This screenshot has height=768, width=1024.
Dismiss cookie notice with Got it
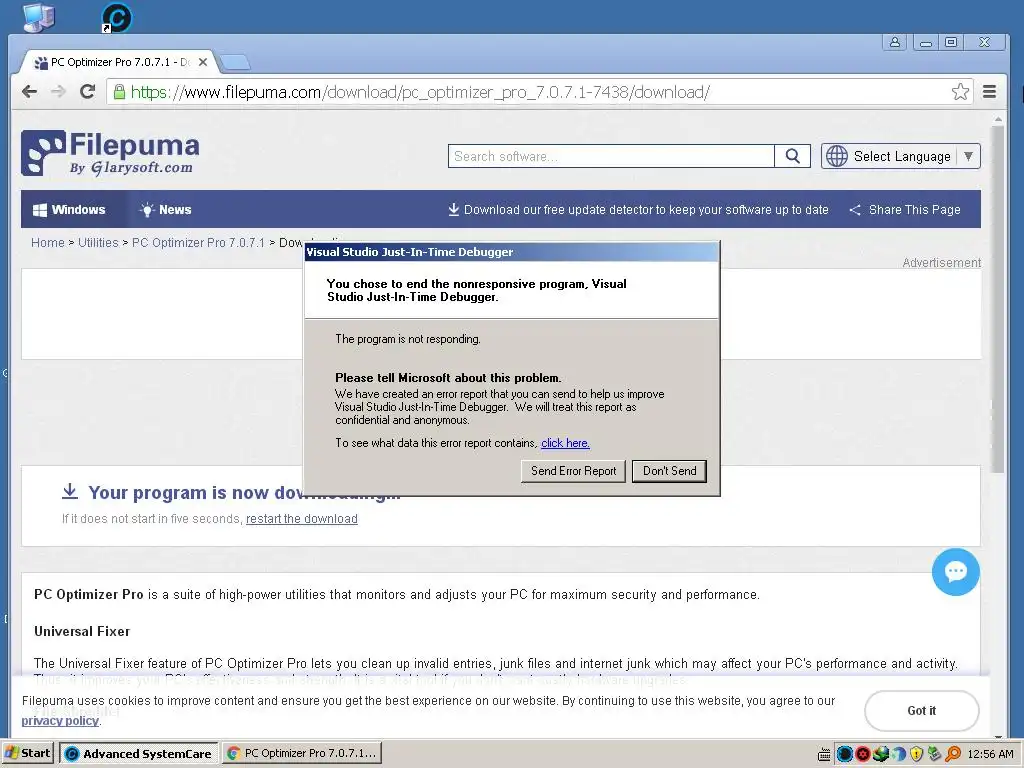(x=921, y=711)
